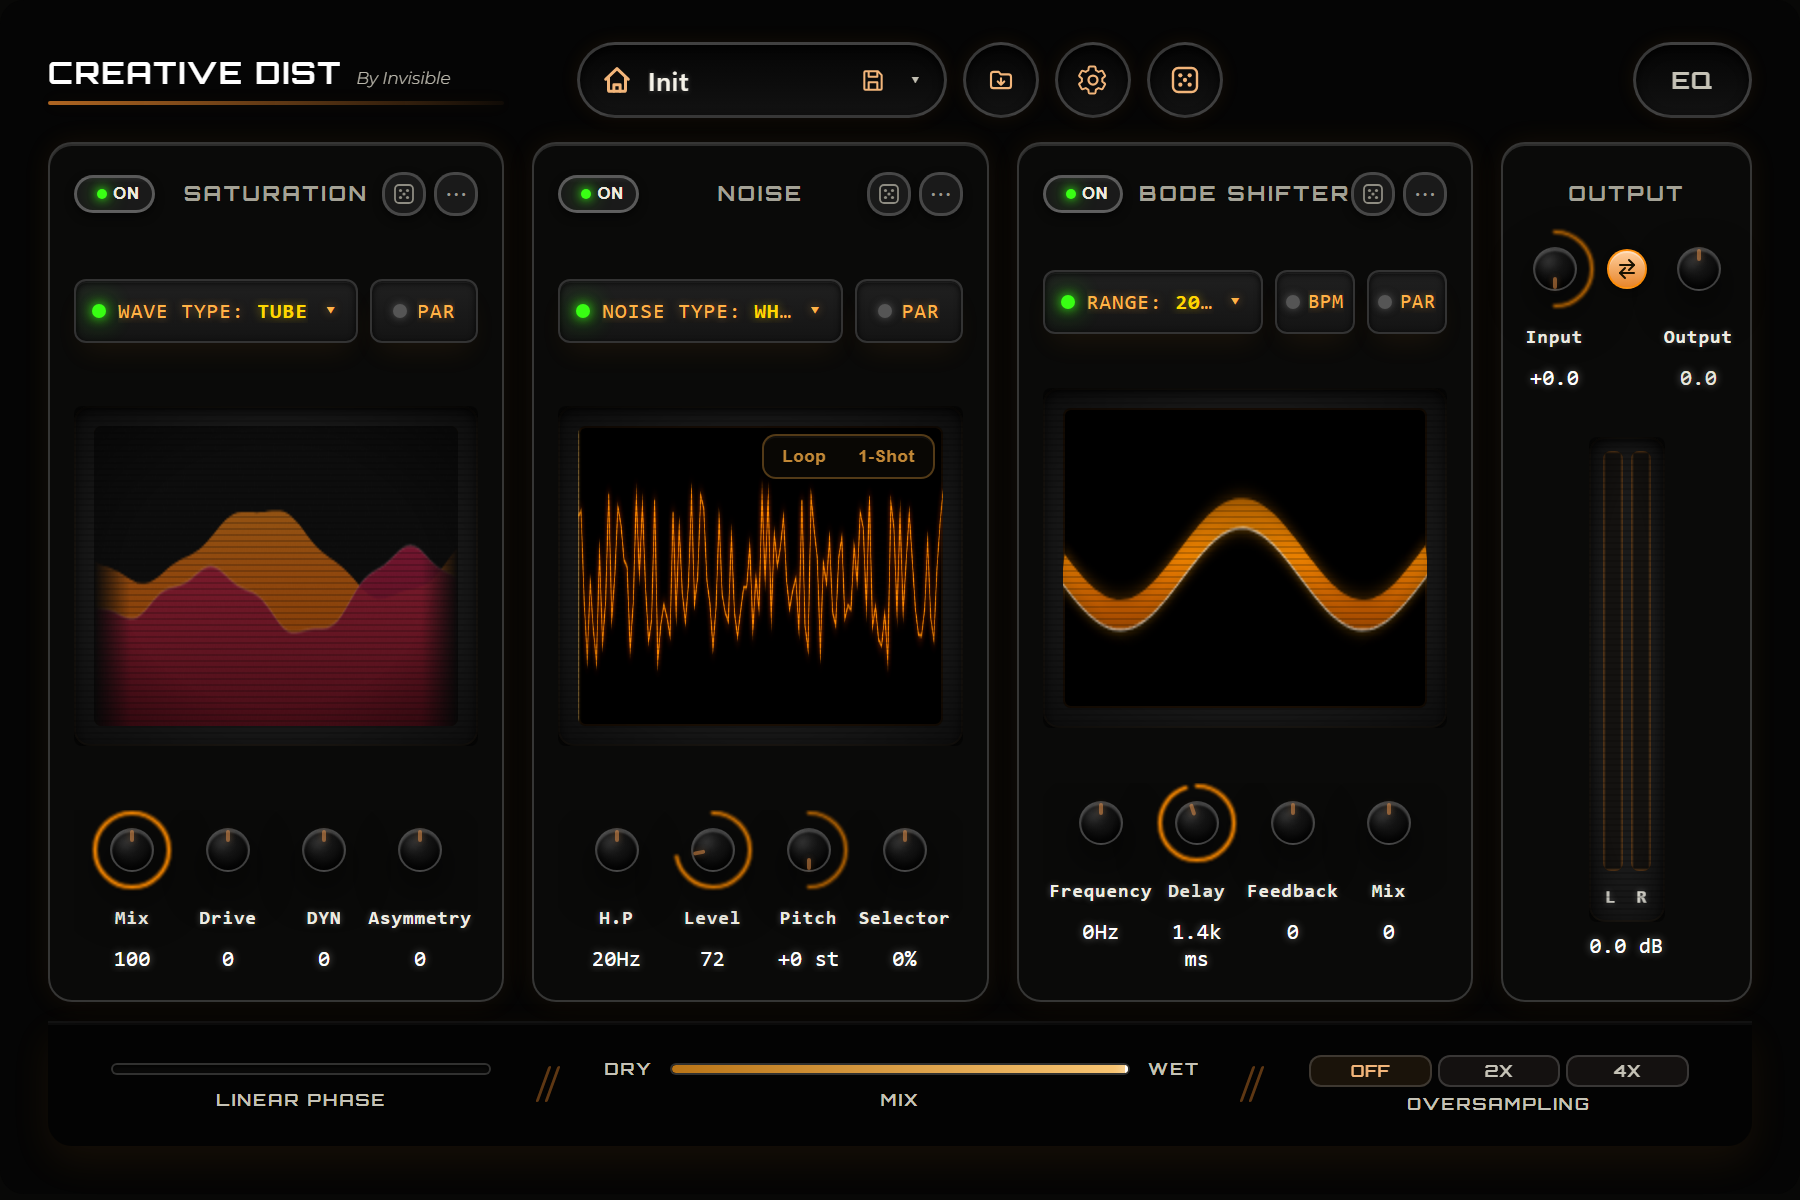Open the EQ panel
Image resolution: width=1800 pixels, height=1200 pixels.
click(1691, 80)
